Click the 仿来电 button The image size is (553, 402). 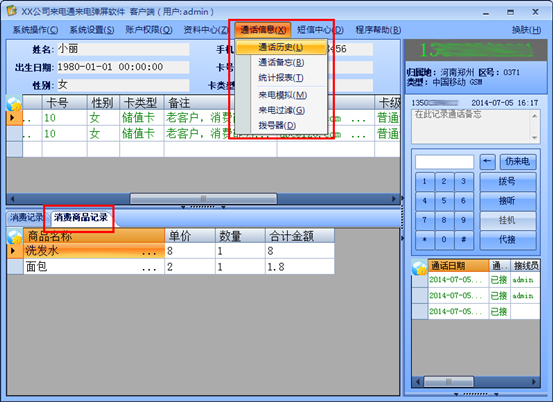tap(518, 162)
